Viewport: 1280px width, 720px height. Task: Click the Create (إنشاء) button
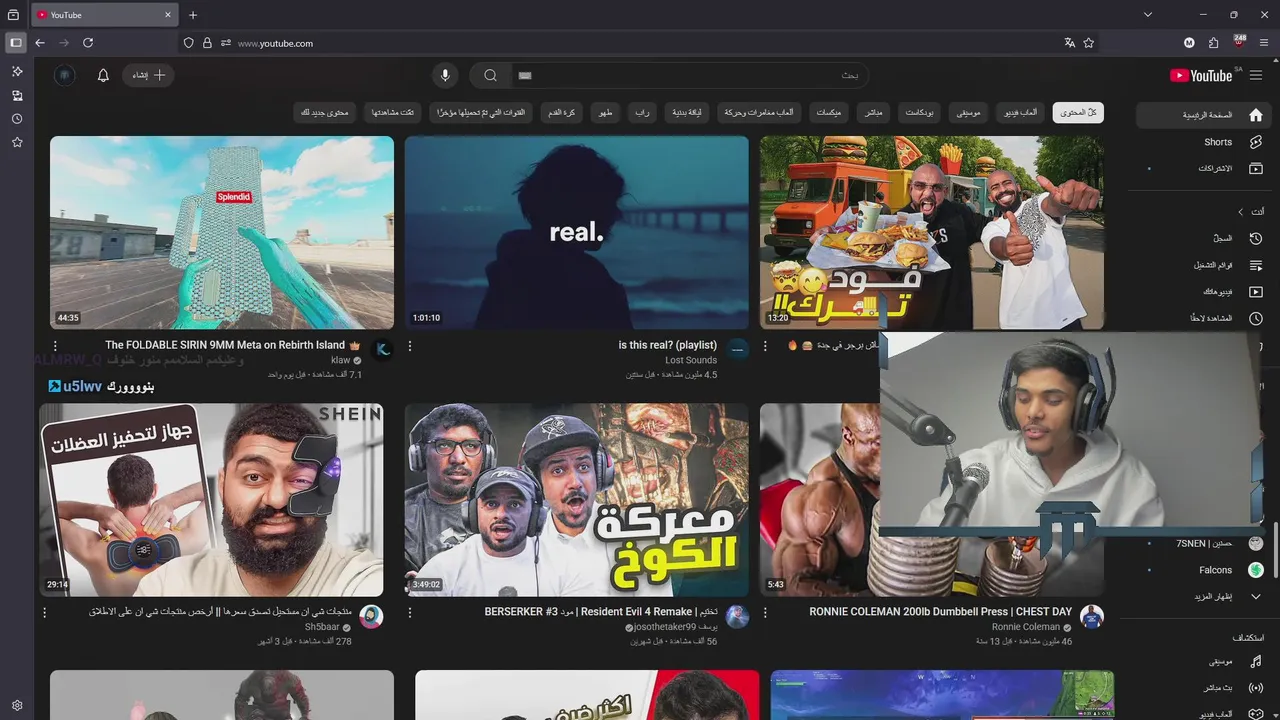tap(148, 75)
